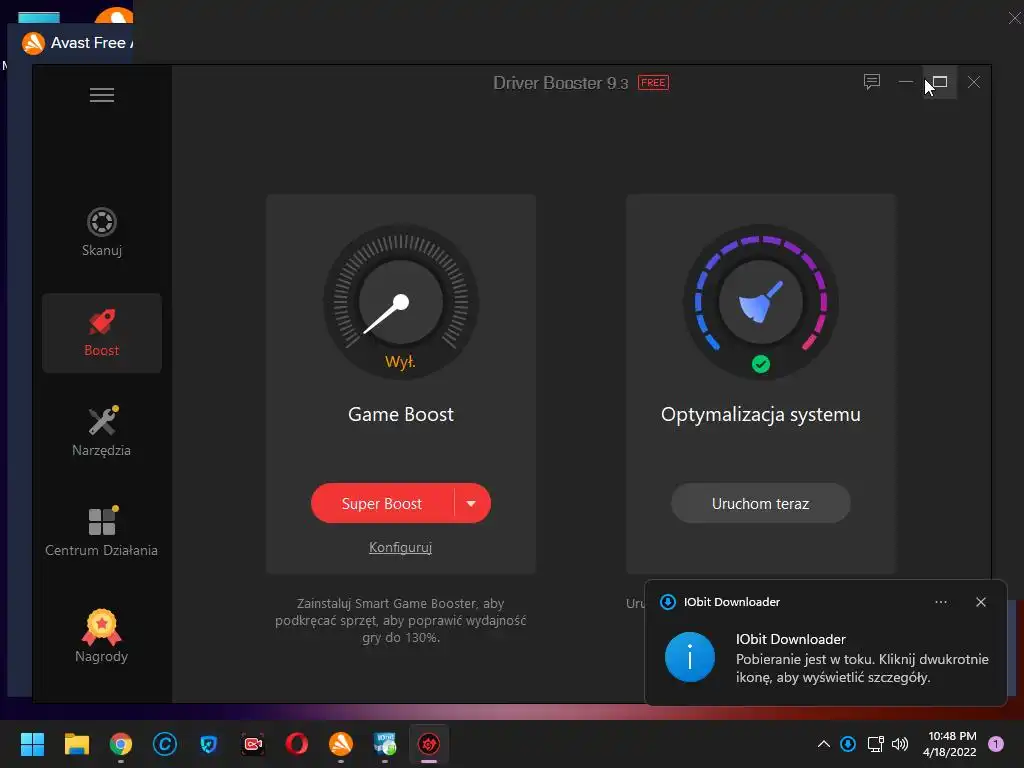This screenshot has width=1024, height=768.
Task: Open Opera browser from taskbar
Action: 296,744
